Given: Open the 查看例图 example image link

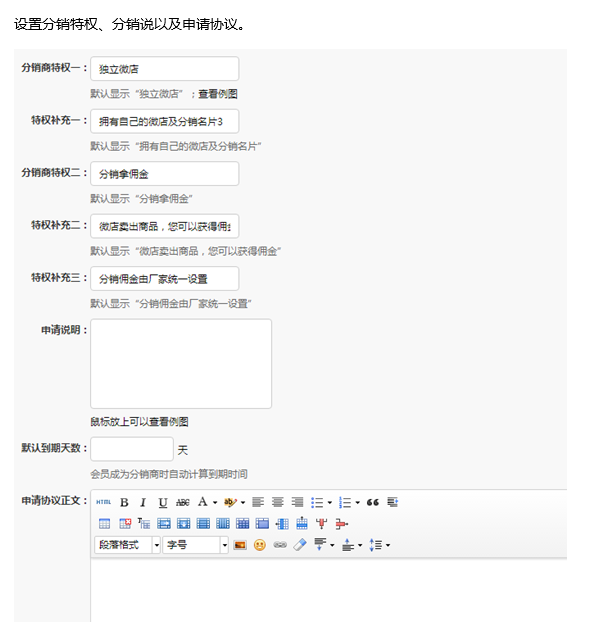Looking at the screenshot, I should coord(217,94).
